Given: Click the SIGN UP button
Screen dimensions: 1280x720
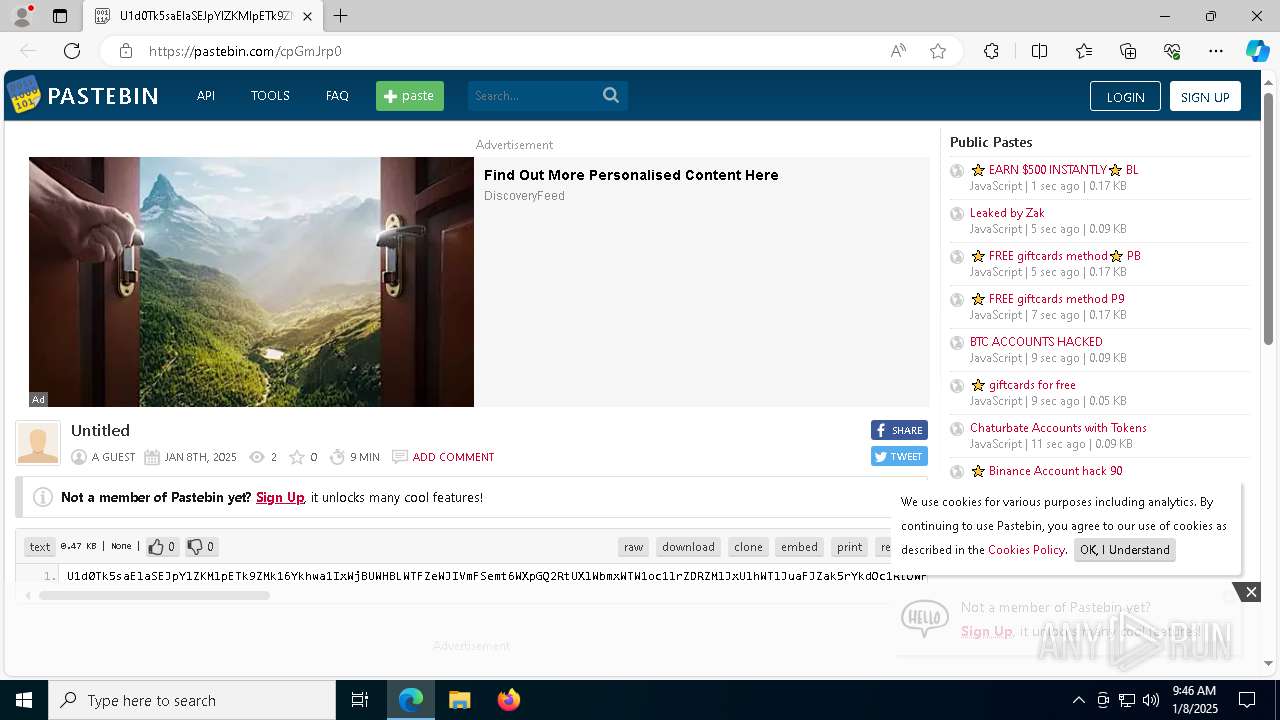Looking at the screenshot, I should pyautogui.click(x=1205, y=96).
